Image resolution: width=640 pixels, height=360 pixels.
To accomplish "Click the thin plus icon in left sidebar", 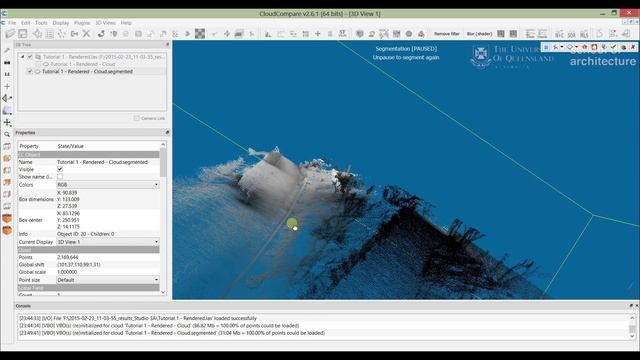I will click(7, 87).
